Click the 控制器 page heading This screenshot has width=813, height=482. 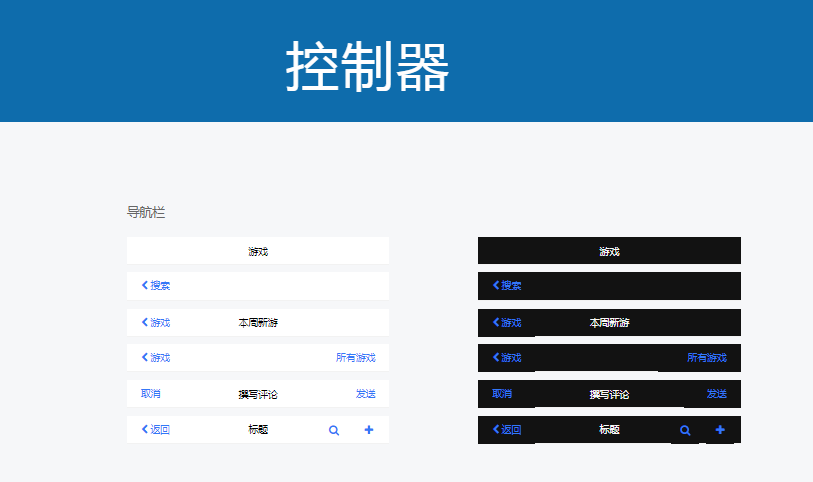[x=368, y=67]
